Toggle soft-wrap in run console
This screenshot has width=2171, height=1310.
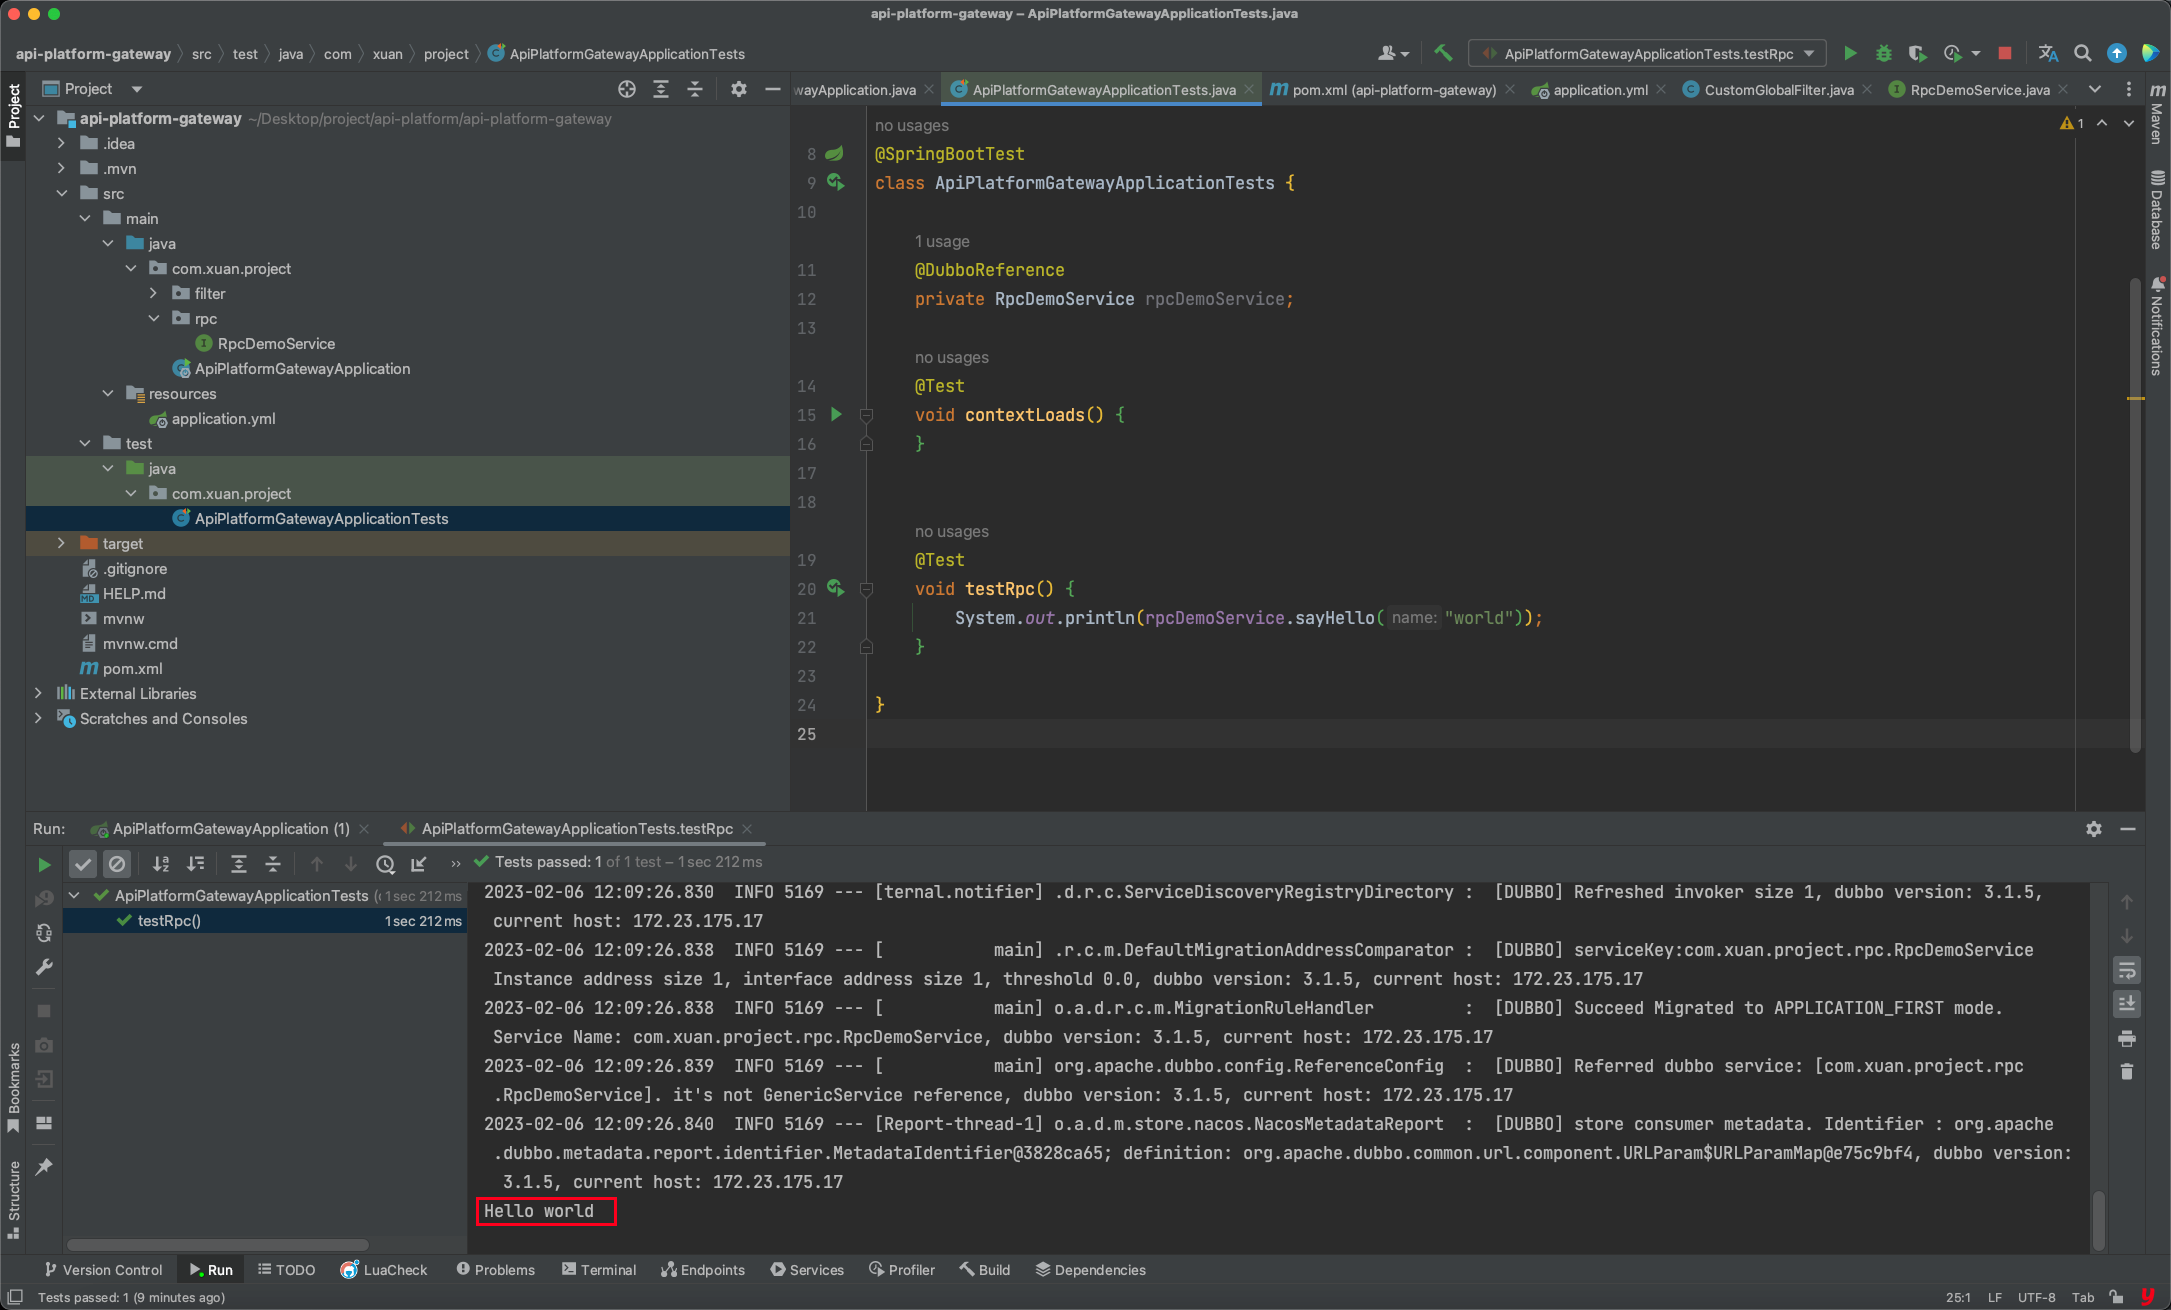2126,970
